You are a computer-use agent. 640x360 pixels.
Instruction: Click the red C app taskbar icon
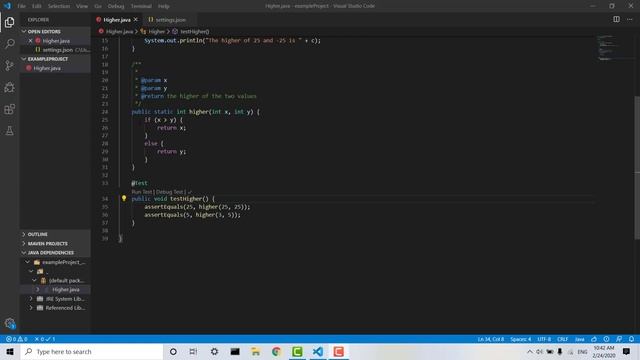[338, 351]
